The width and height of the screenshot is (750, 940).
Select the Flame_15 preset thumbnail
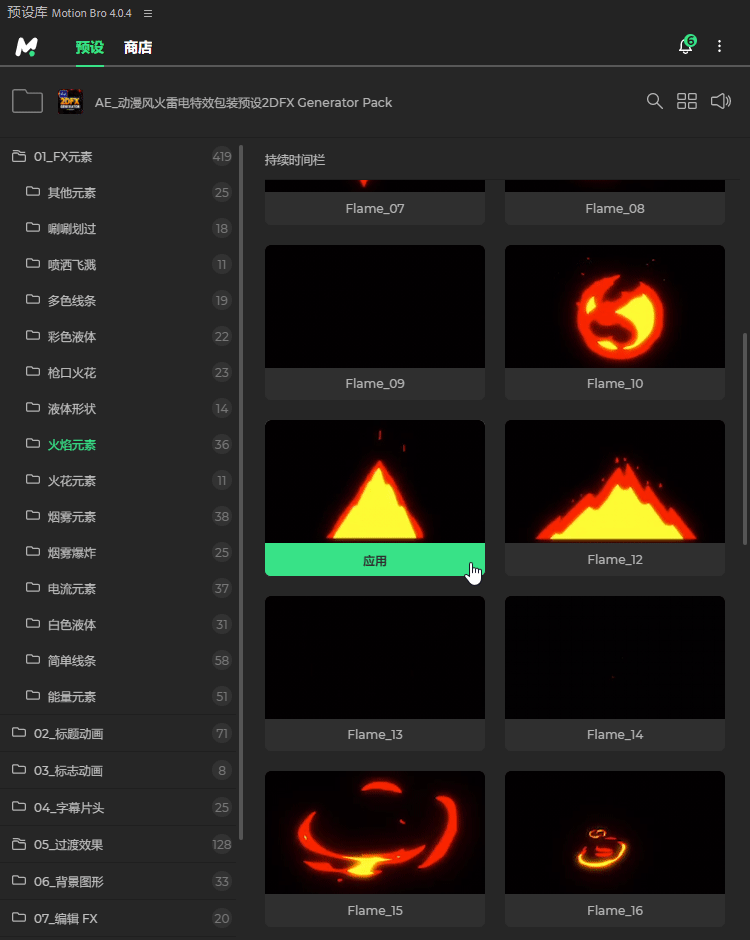375,832
